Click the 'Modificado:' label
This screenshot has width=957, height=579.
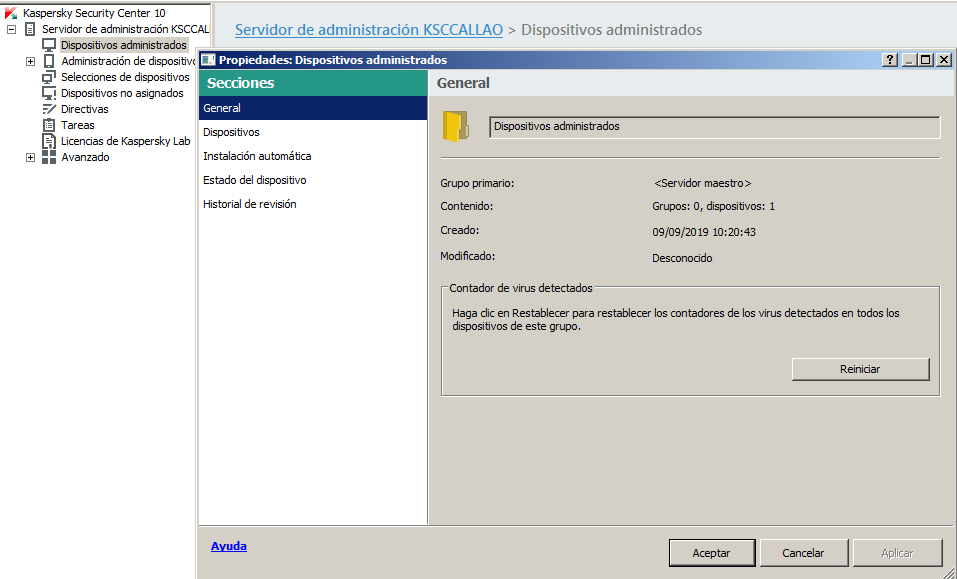click(468, 256)
